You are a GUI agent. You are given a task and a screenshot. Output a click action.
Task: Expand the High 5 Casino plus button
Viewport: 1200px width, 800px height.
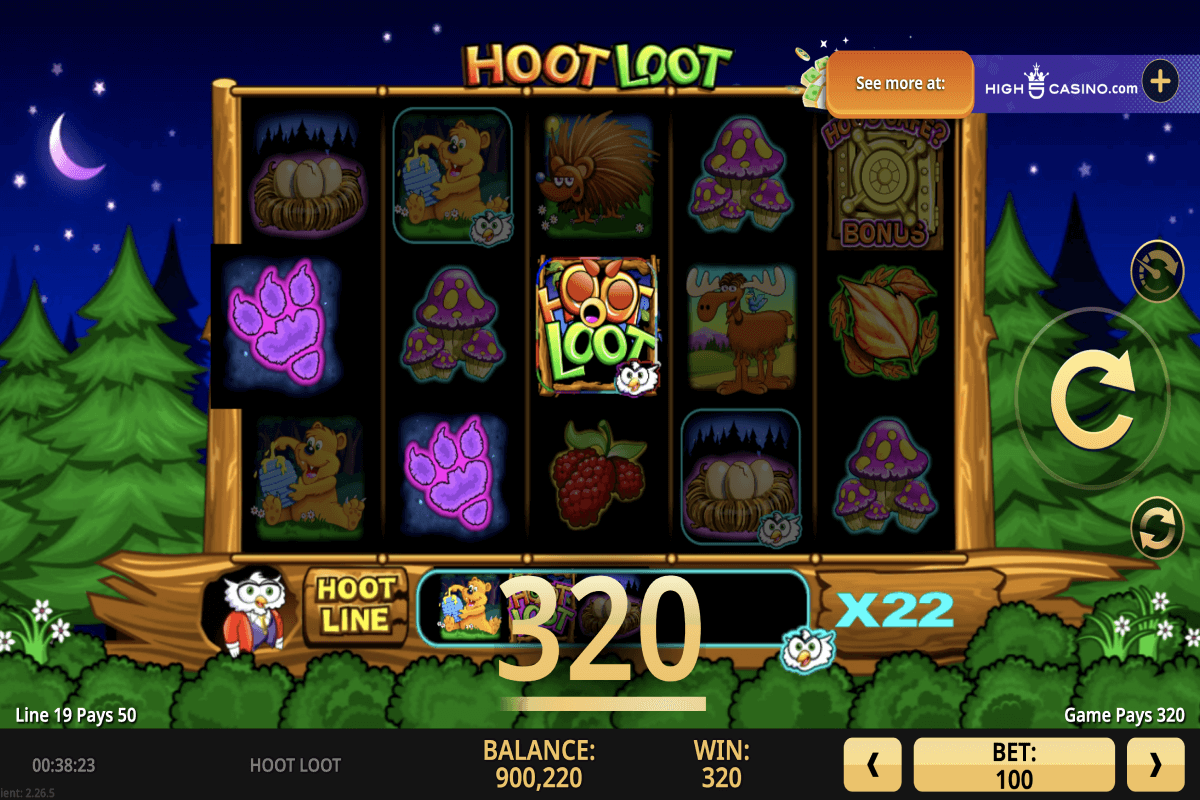(x=1160, y=82)
